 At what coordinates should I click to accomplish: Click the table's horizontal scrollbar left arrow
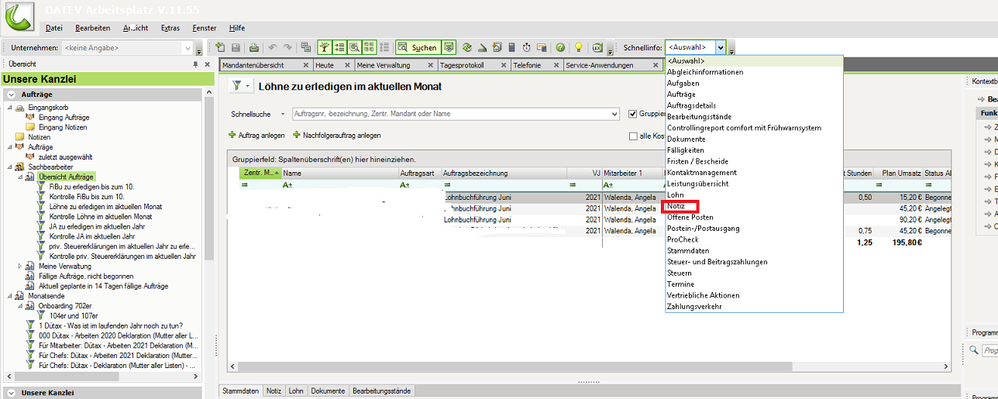[233, 367]
